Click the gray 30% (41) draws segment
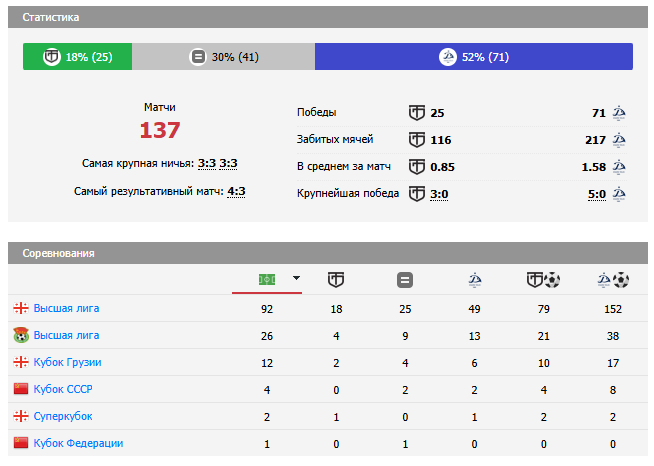The width and height of the screenshot is (654, 466). 224,57
